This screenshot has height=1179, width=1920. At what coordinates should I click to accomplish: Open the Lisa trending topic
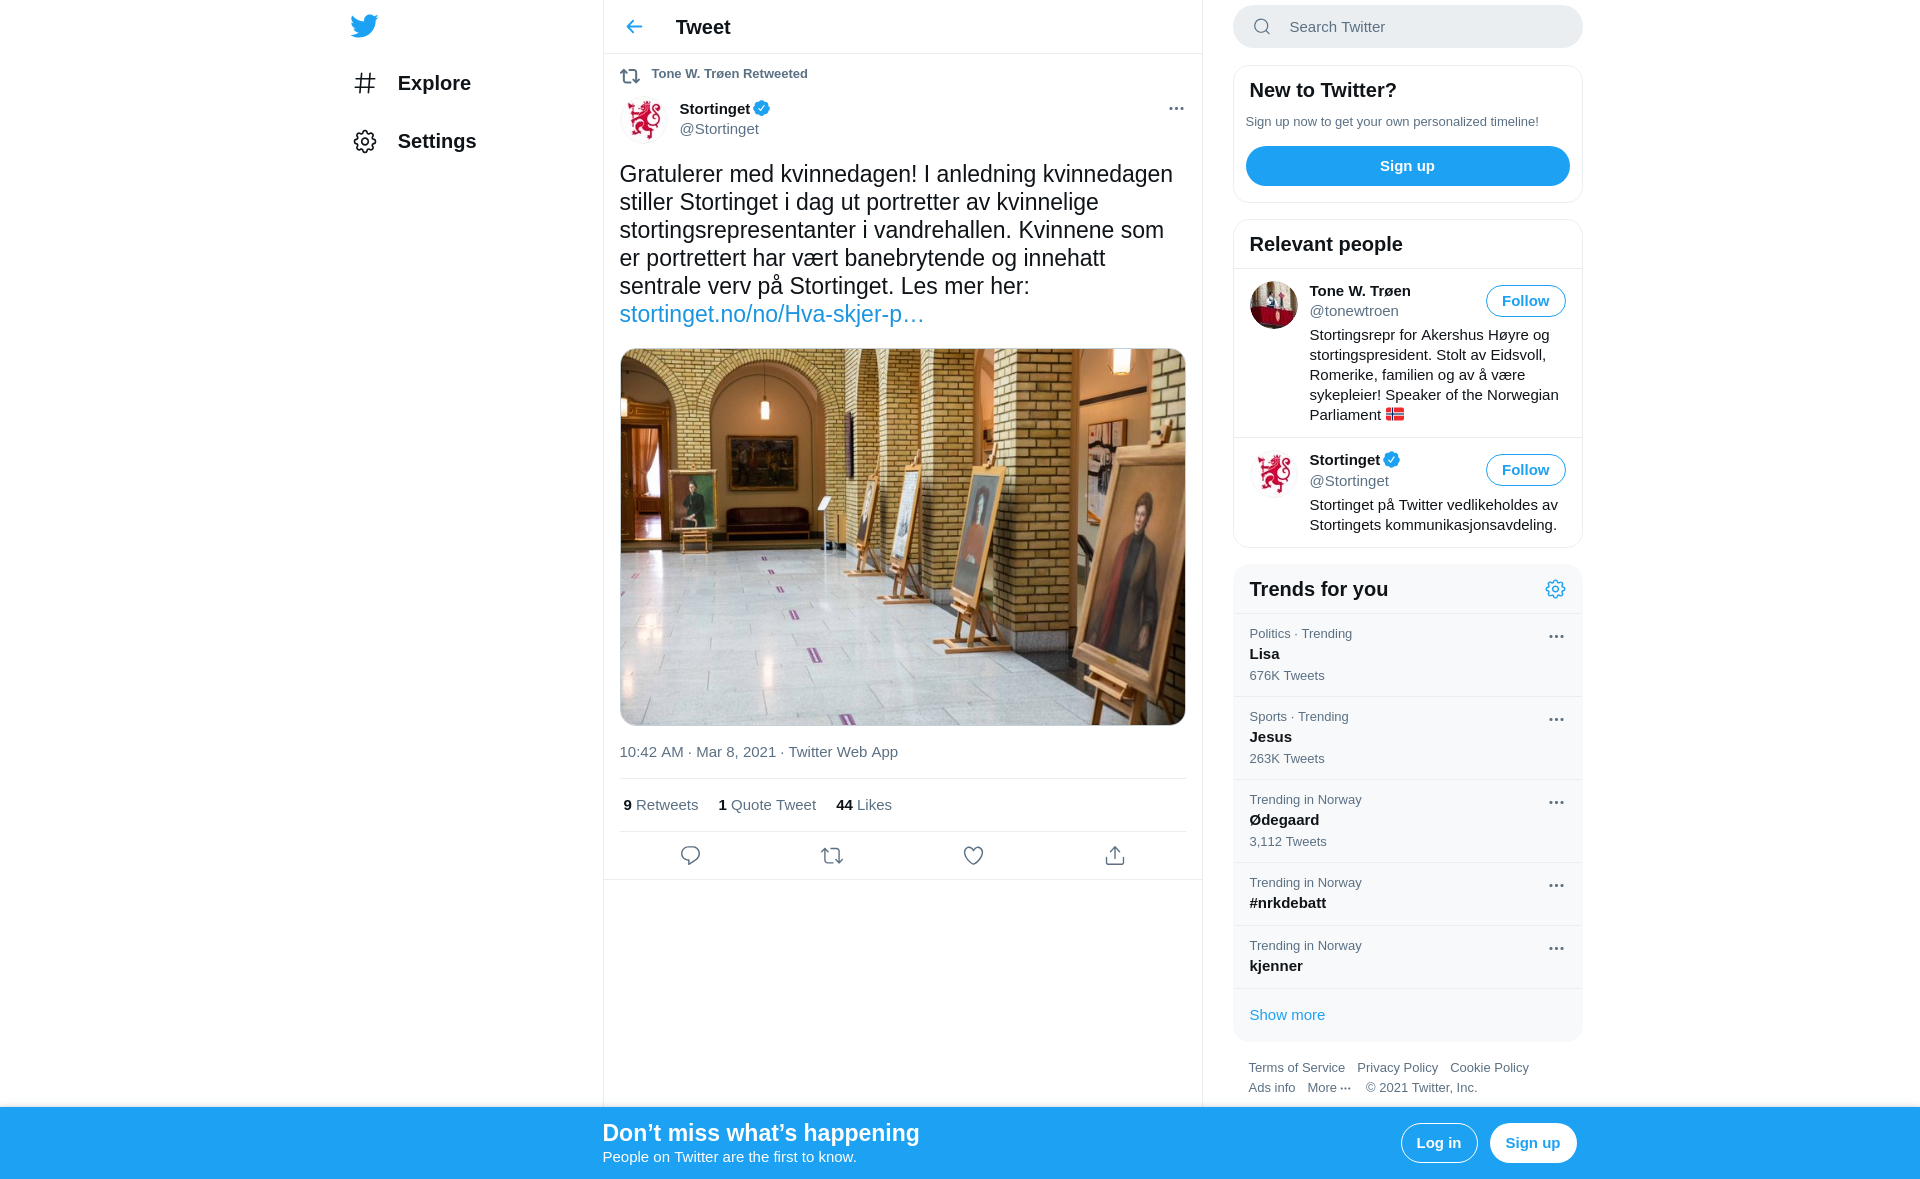coord(1407,655)
